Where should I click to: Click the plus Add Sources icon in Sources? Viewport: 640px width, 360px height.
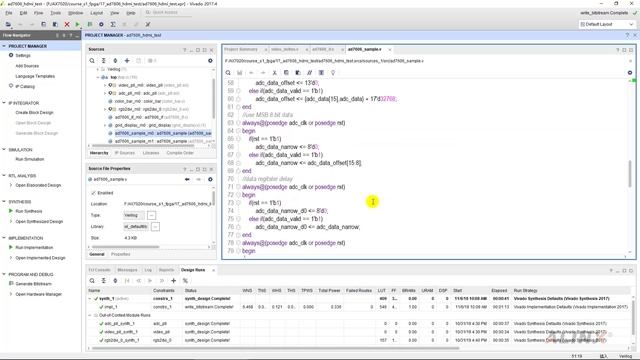tap(127, 61)
